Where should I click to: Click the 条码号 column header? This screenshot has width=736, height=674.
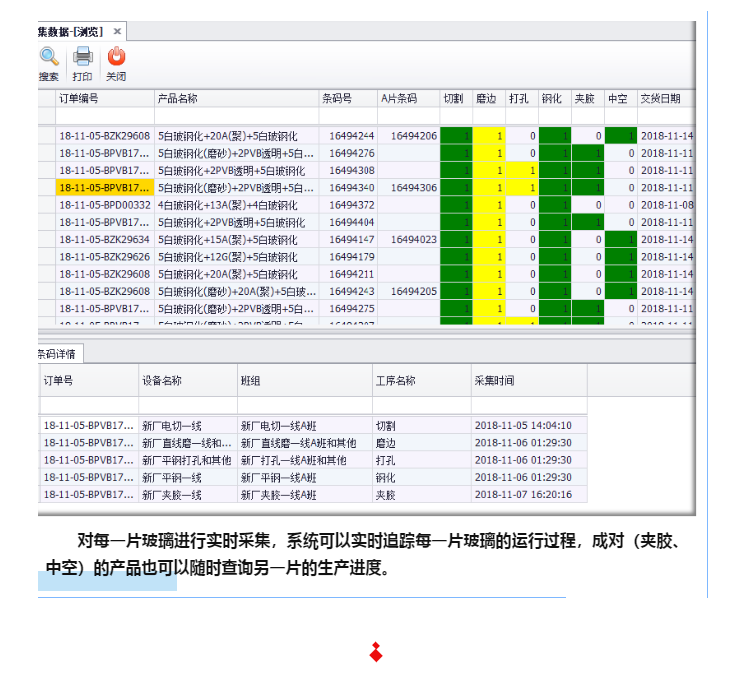click(347, 99)
